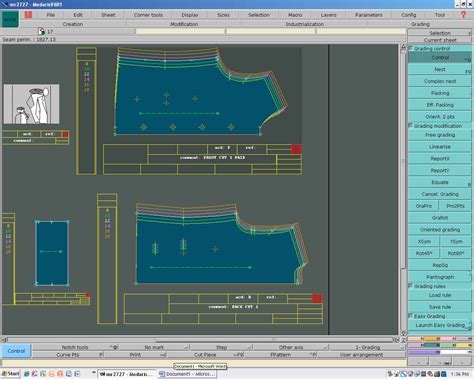Click the Complex nest button

[440, 81]
